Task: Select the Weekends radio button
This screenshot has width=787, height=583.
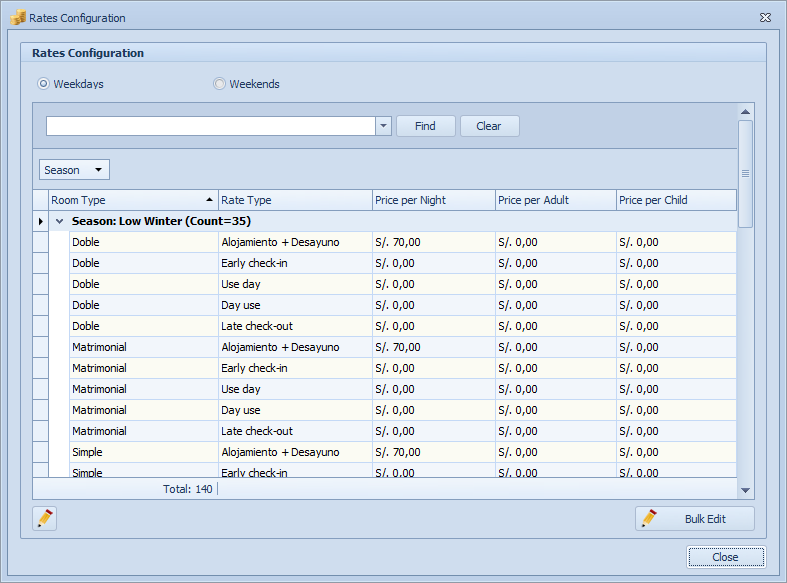Action: point(219,84)
